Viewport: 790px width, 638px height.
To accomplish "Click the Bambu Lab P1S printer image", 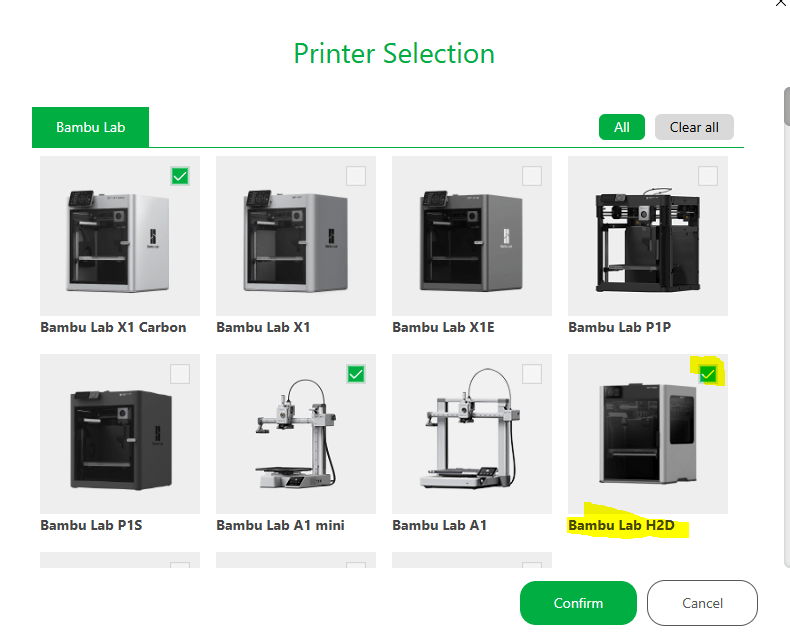I will tap(120, 434).
